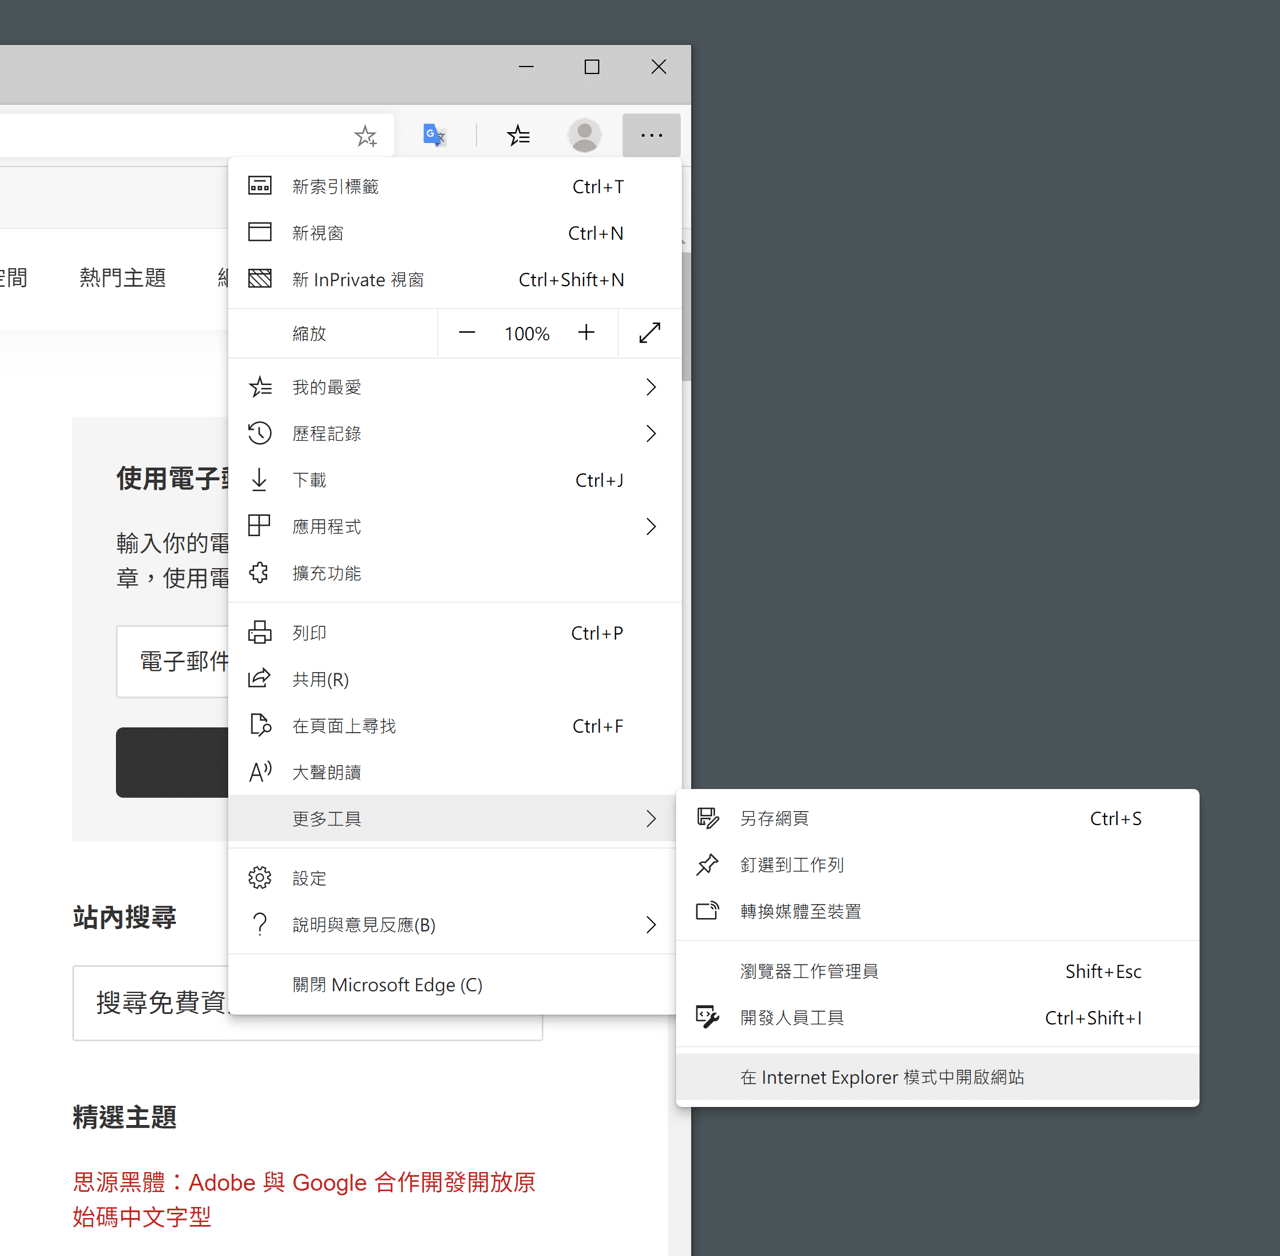Select 大聲朗讀 menu entry
This screenshot has height=1256, width=1280.
(x=455, y=772)
